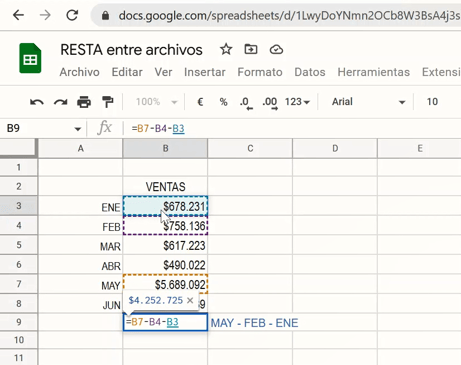This screenshot has height=365, width=461.
Task: Click cell with $617.223
Action: (165, 245)
